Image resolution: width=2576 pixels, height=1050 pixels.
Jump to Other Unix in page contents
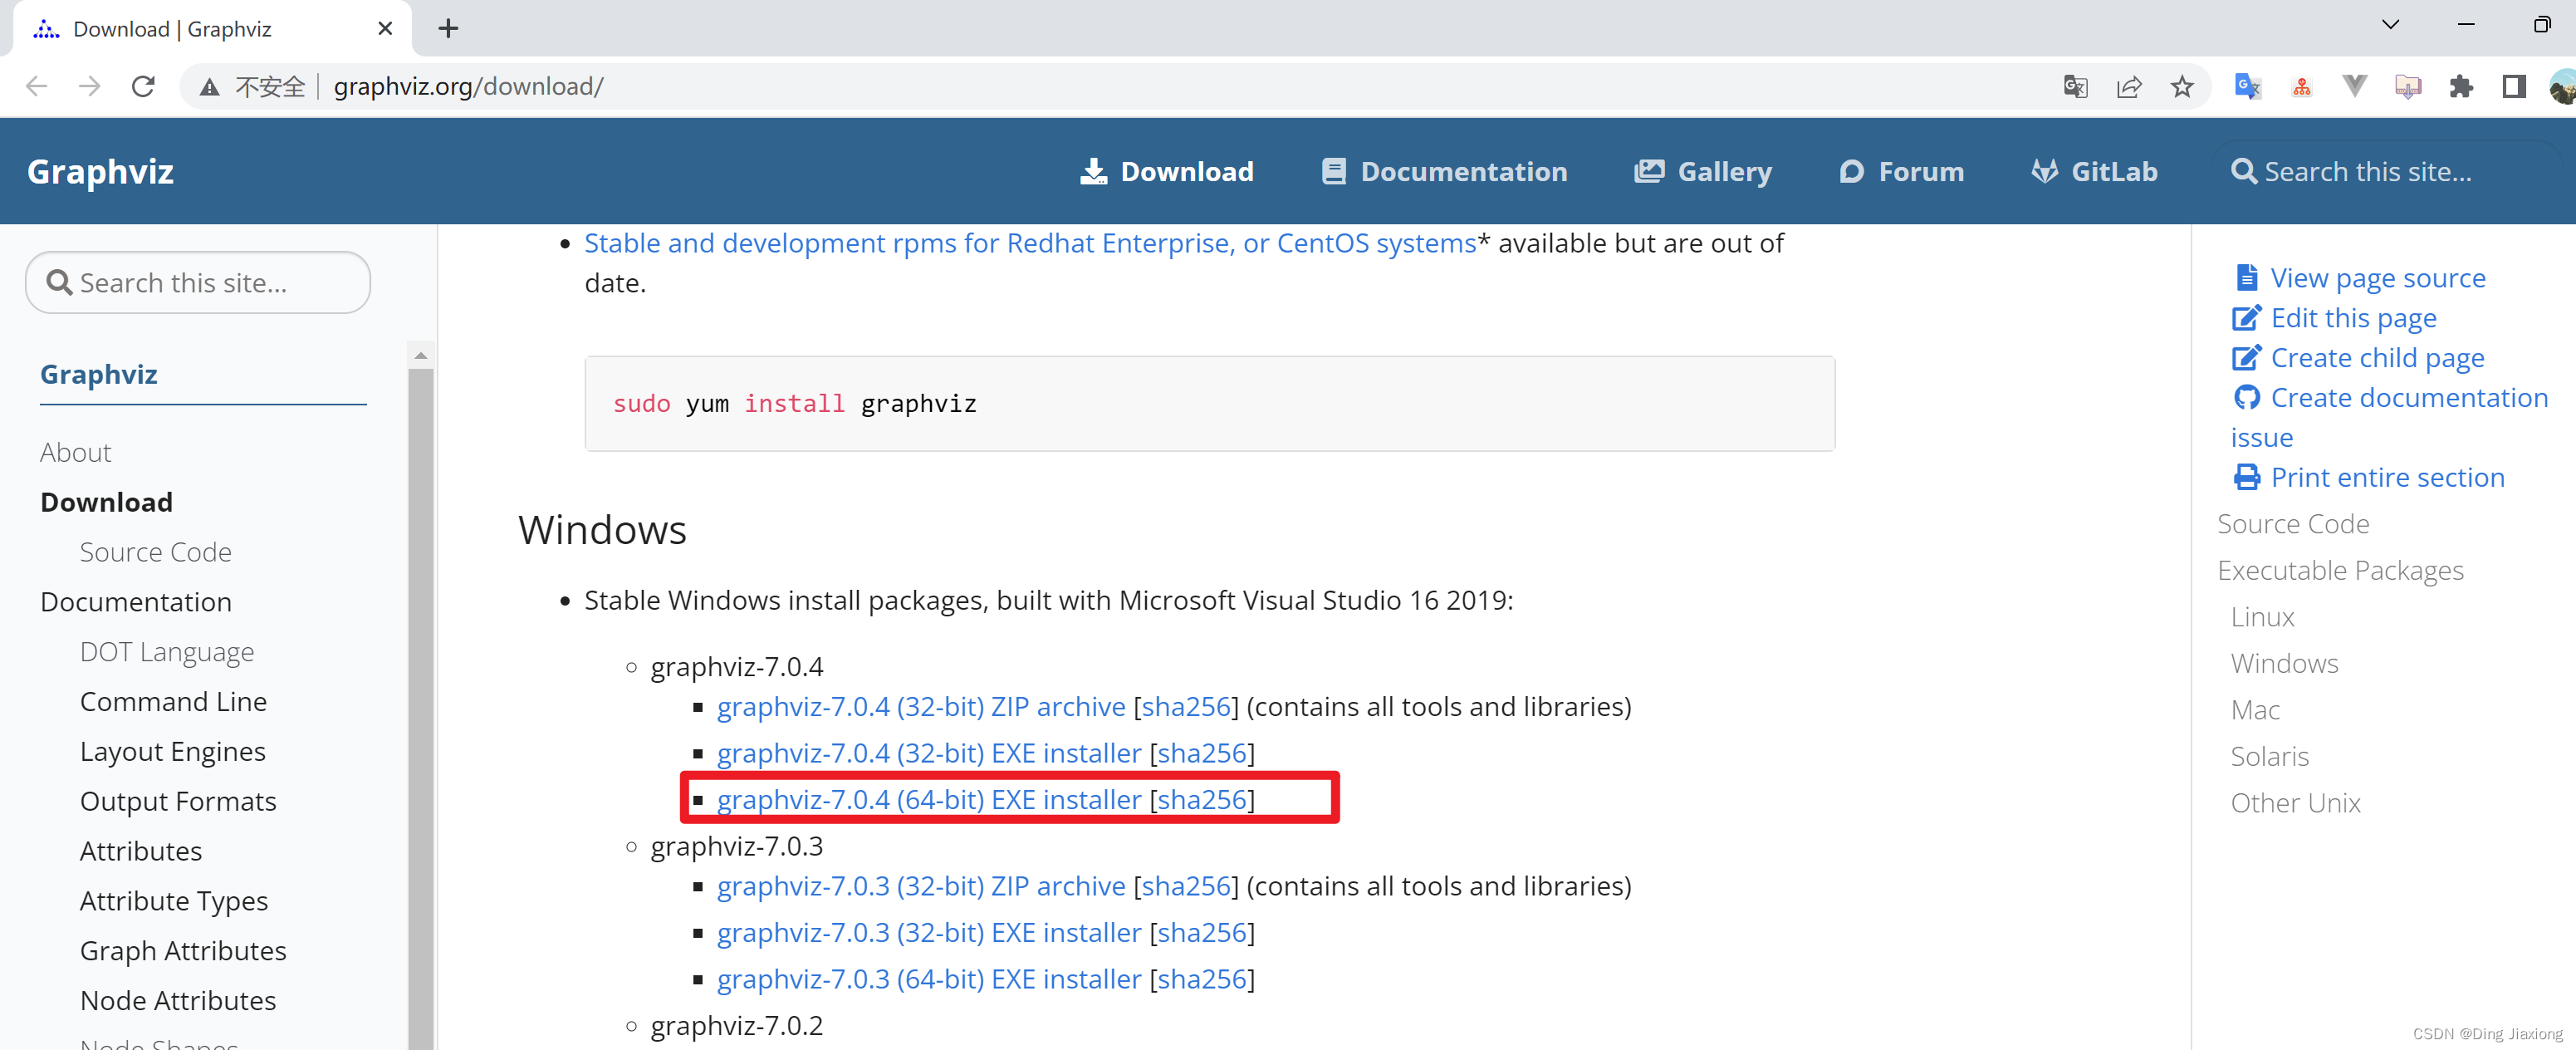(x=2295, y=803)
